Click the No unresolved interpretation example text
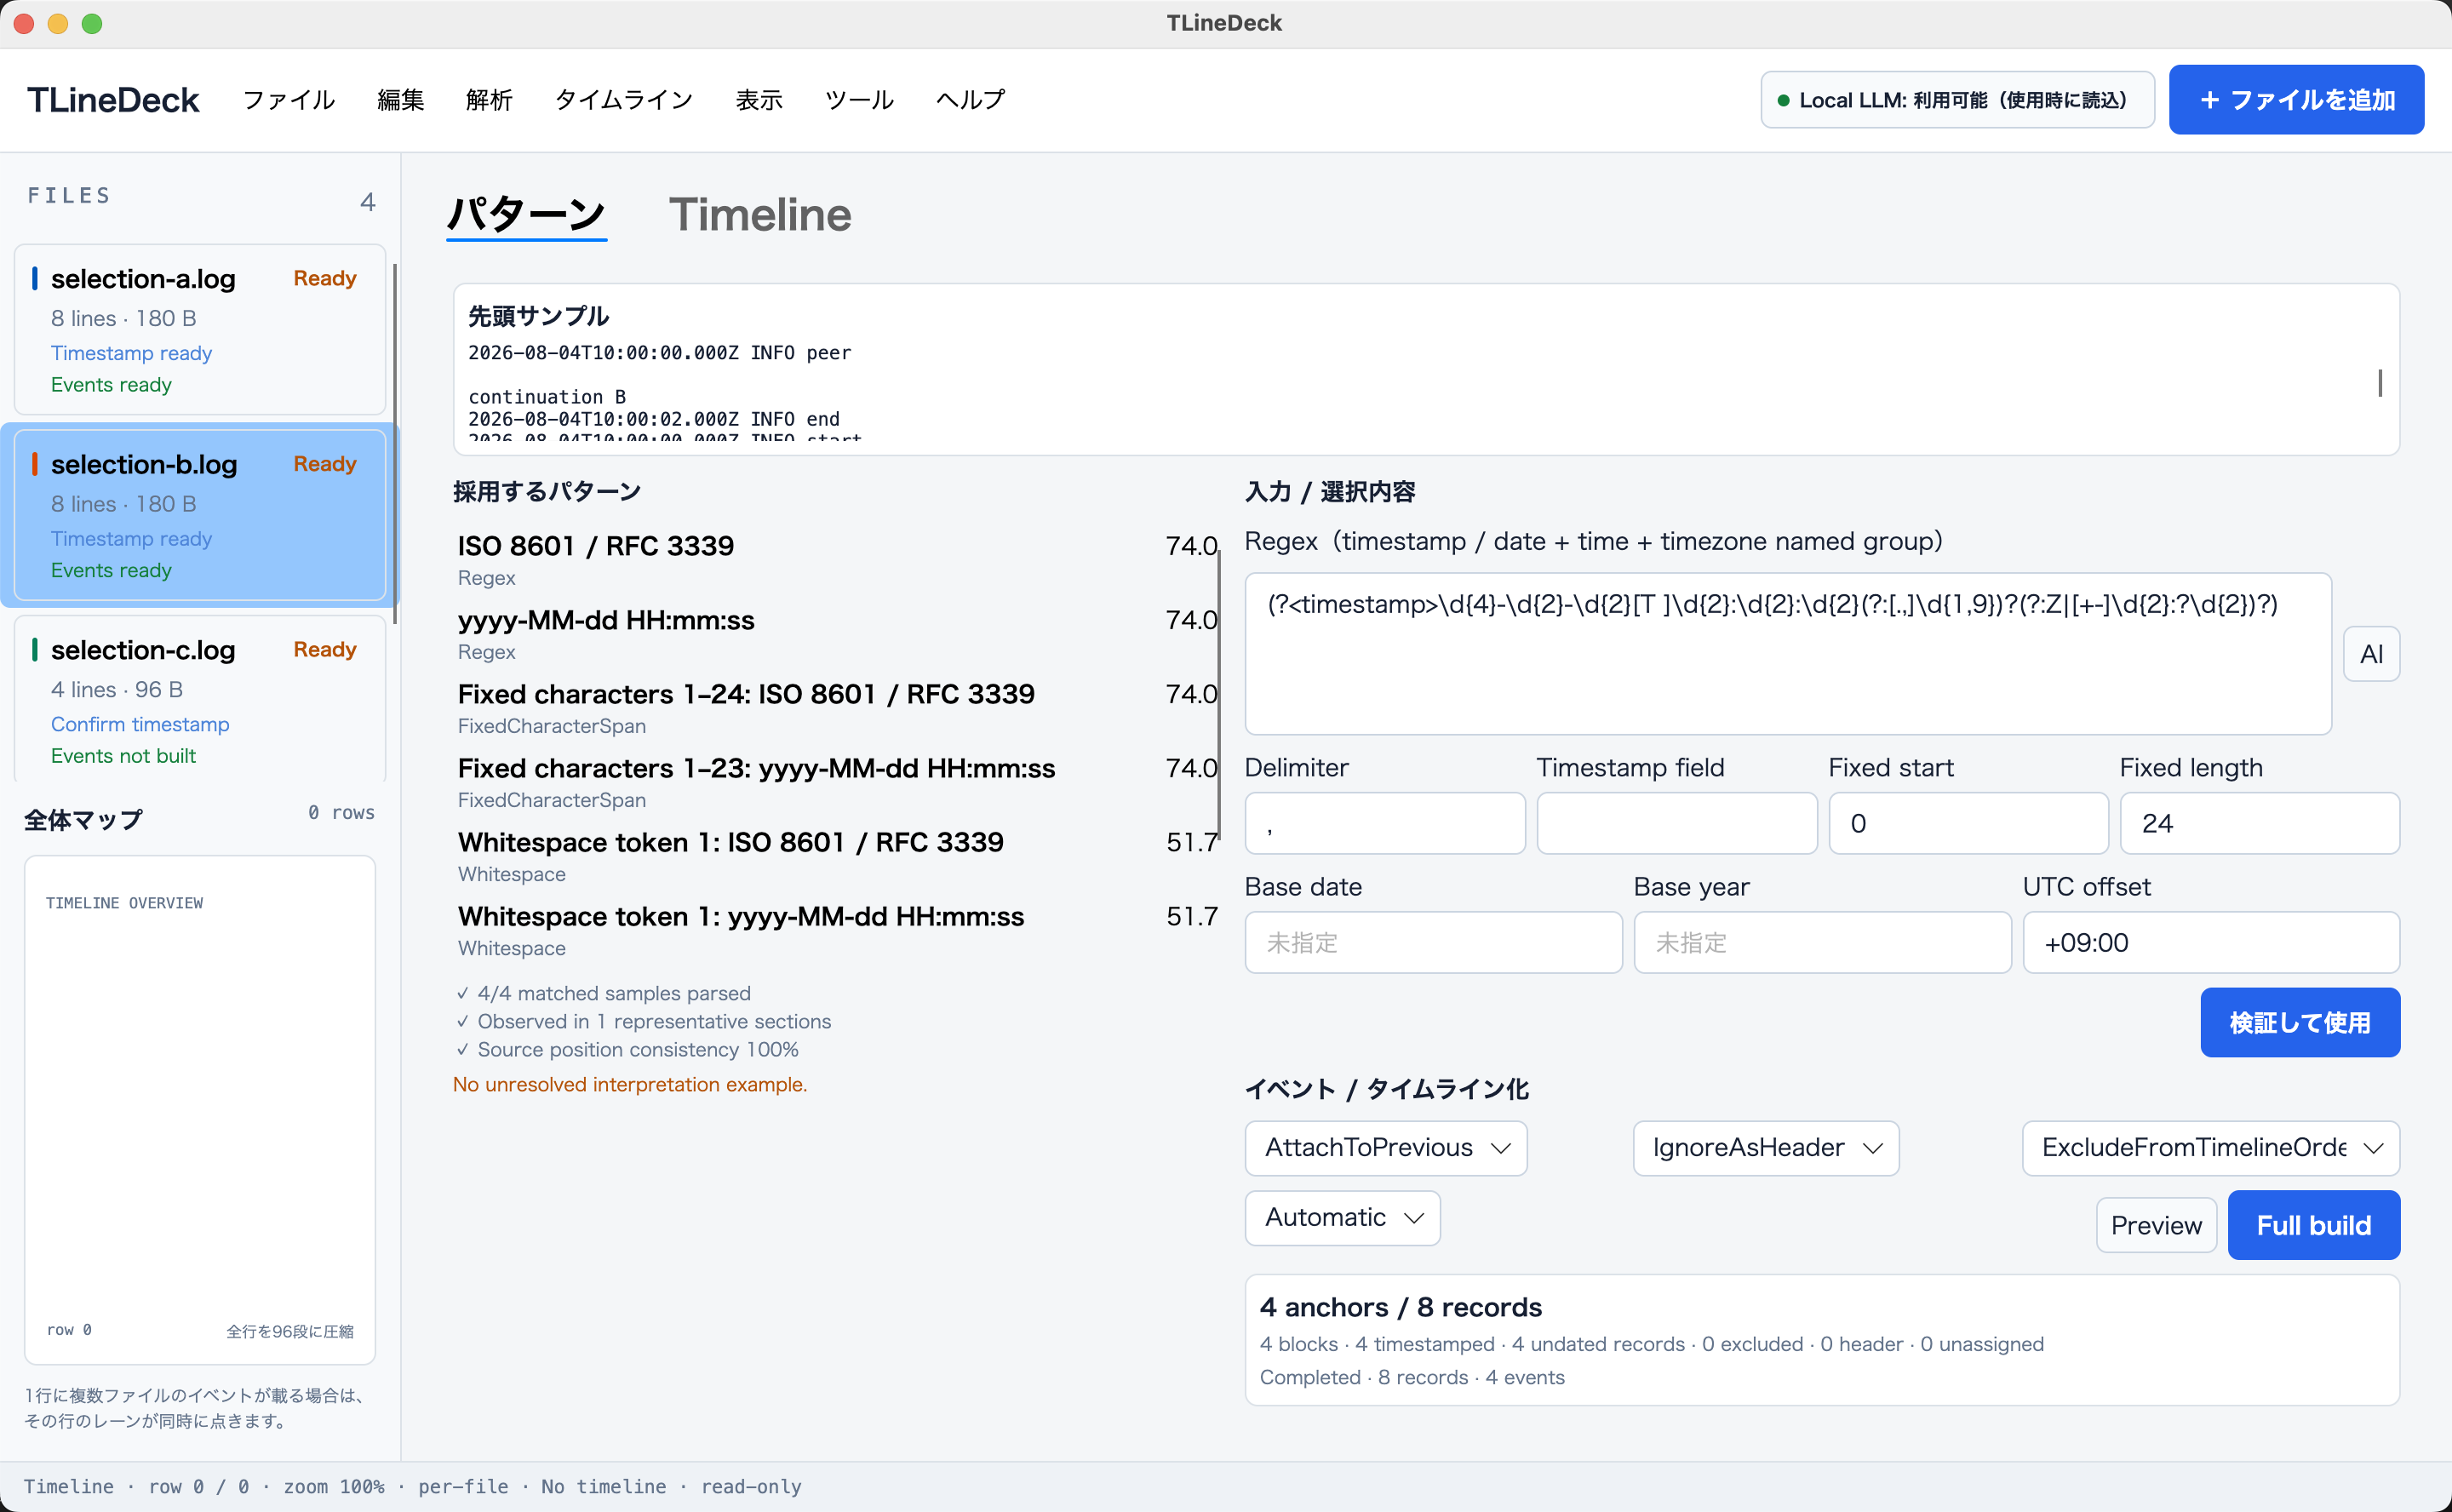Viewport: 2452px width, 1512px height. tap(630, 1084)
